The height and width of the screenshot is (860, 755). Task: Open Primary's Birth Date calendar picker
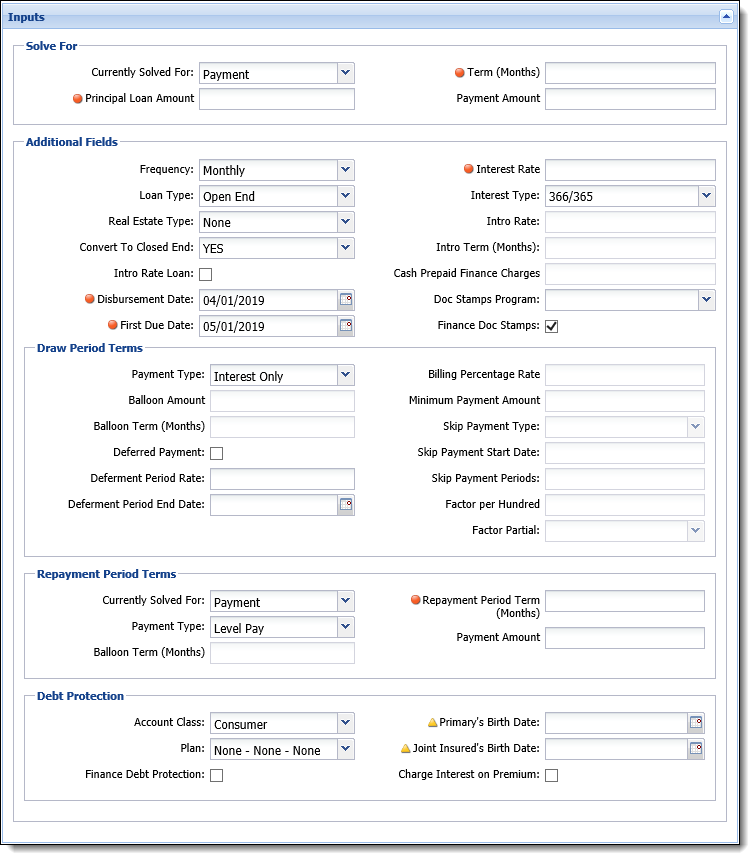coord(696,723)
